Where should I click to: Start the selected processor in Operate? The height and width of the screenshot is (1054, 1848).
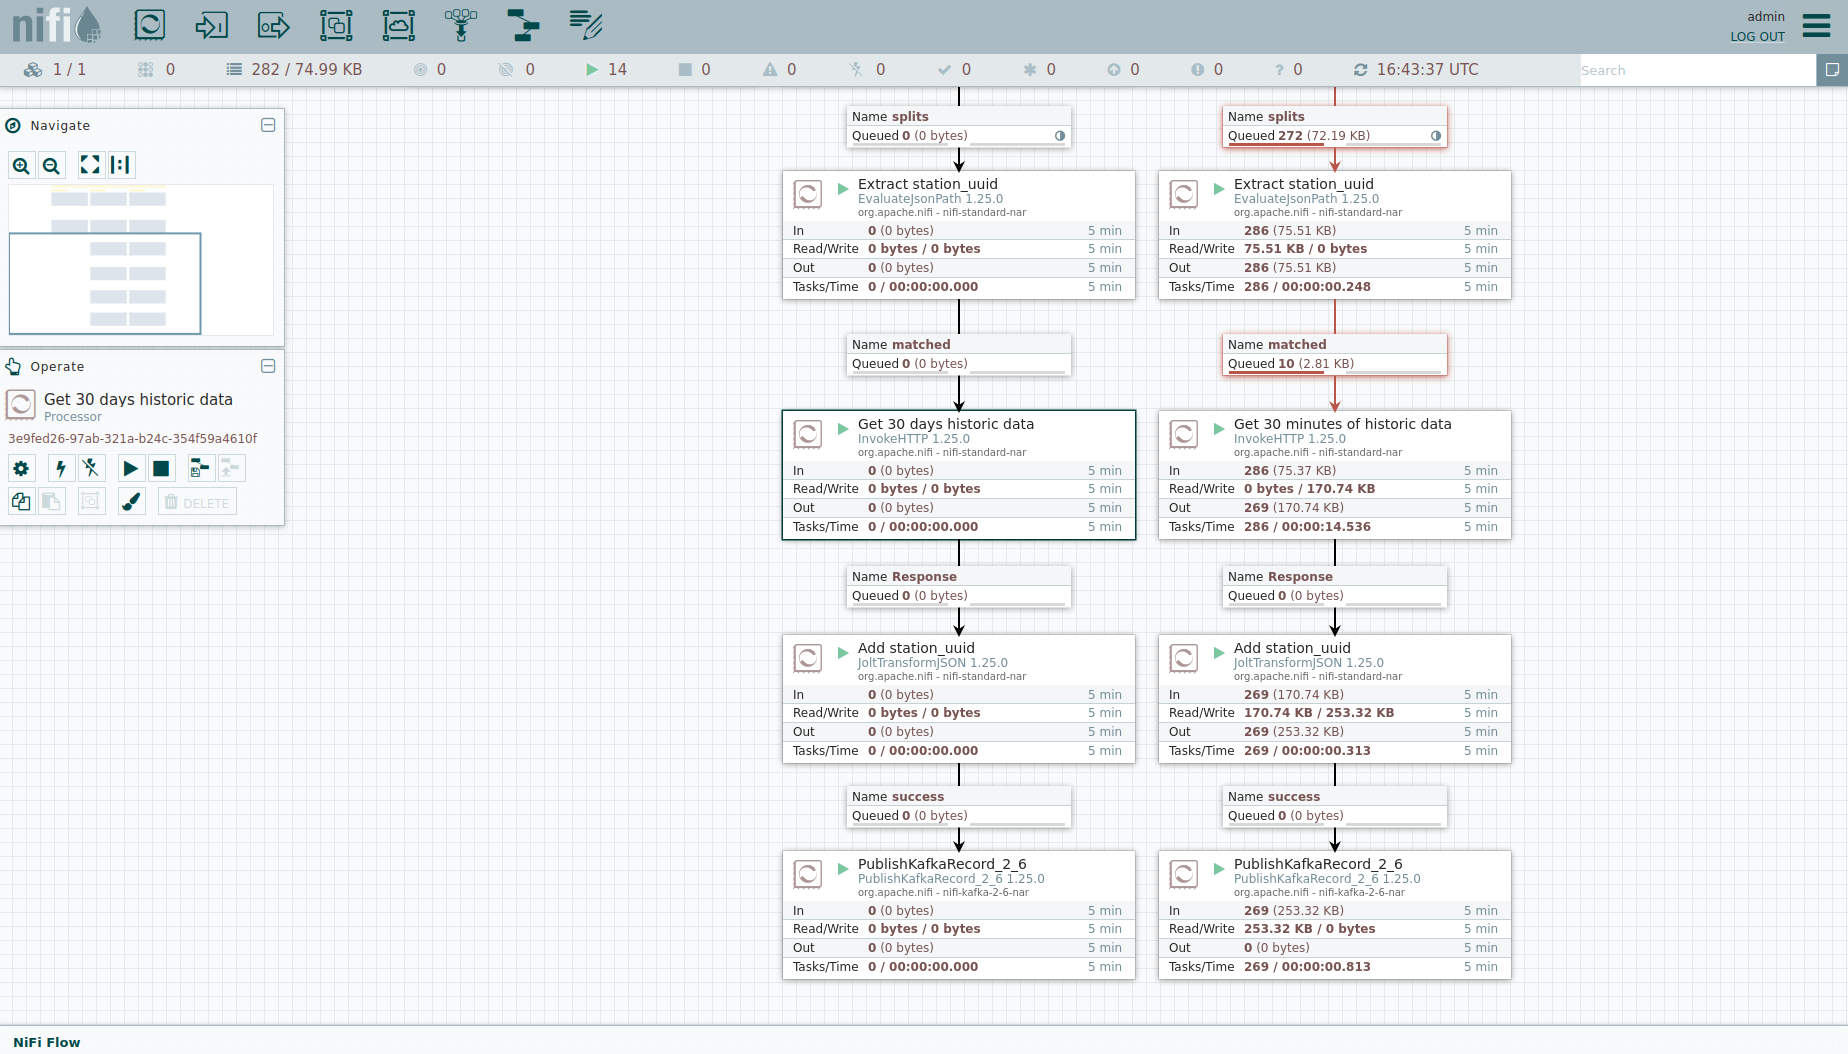point(130,468)
